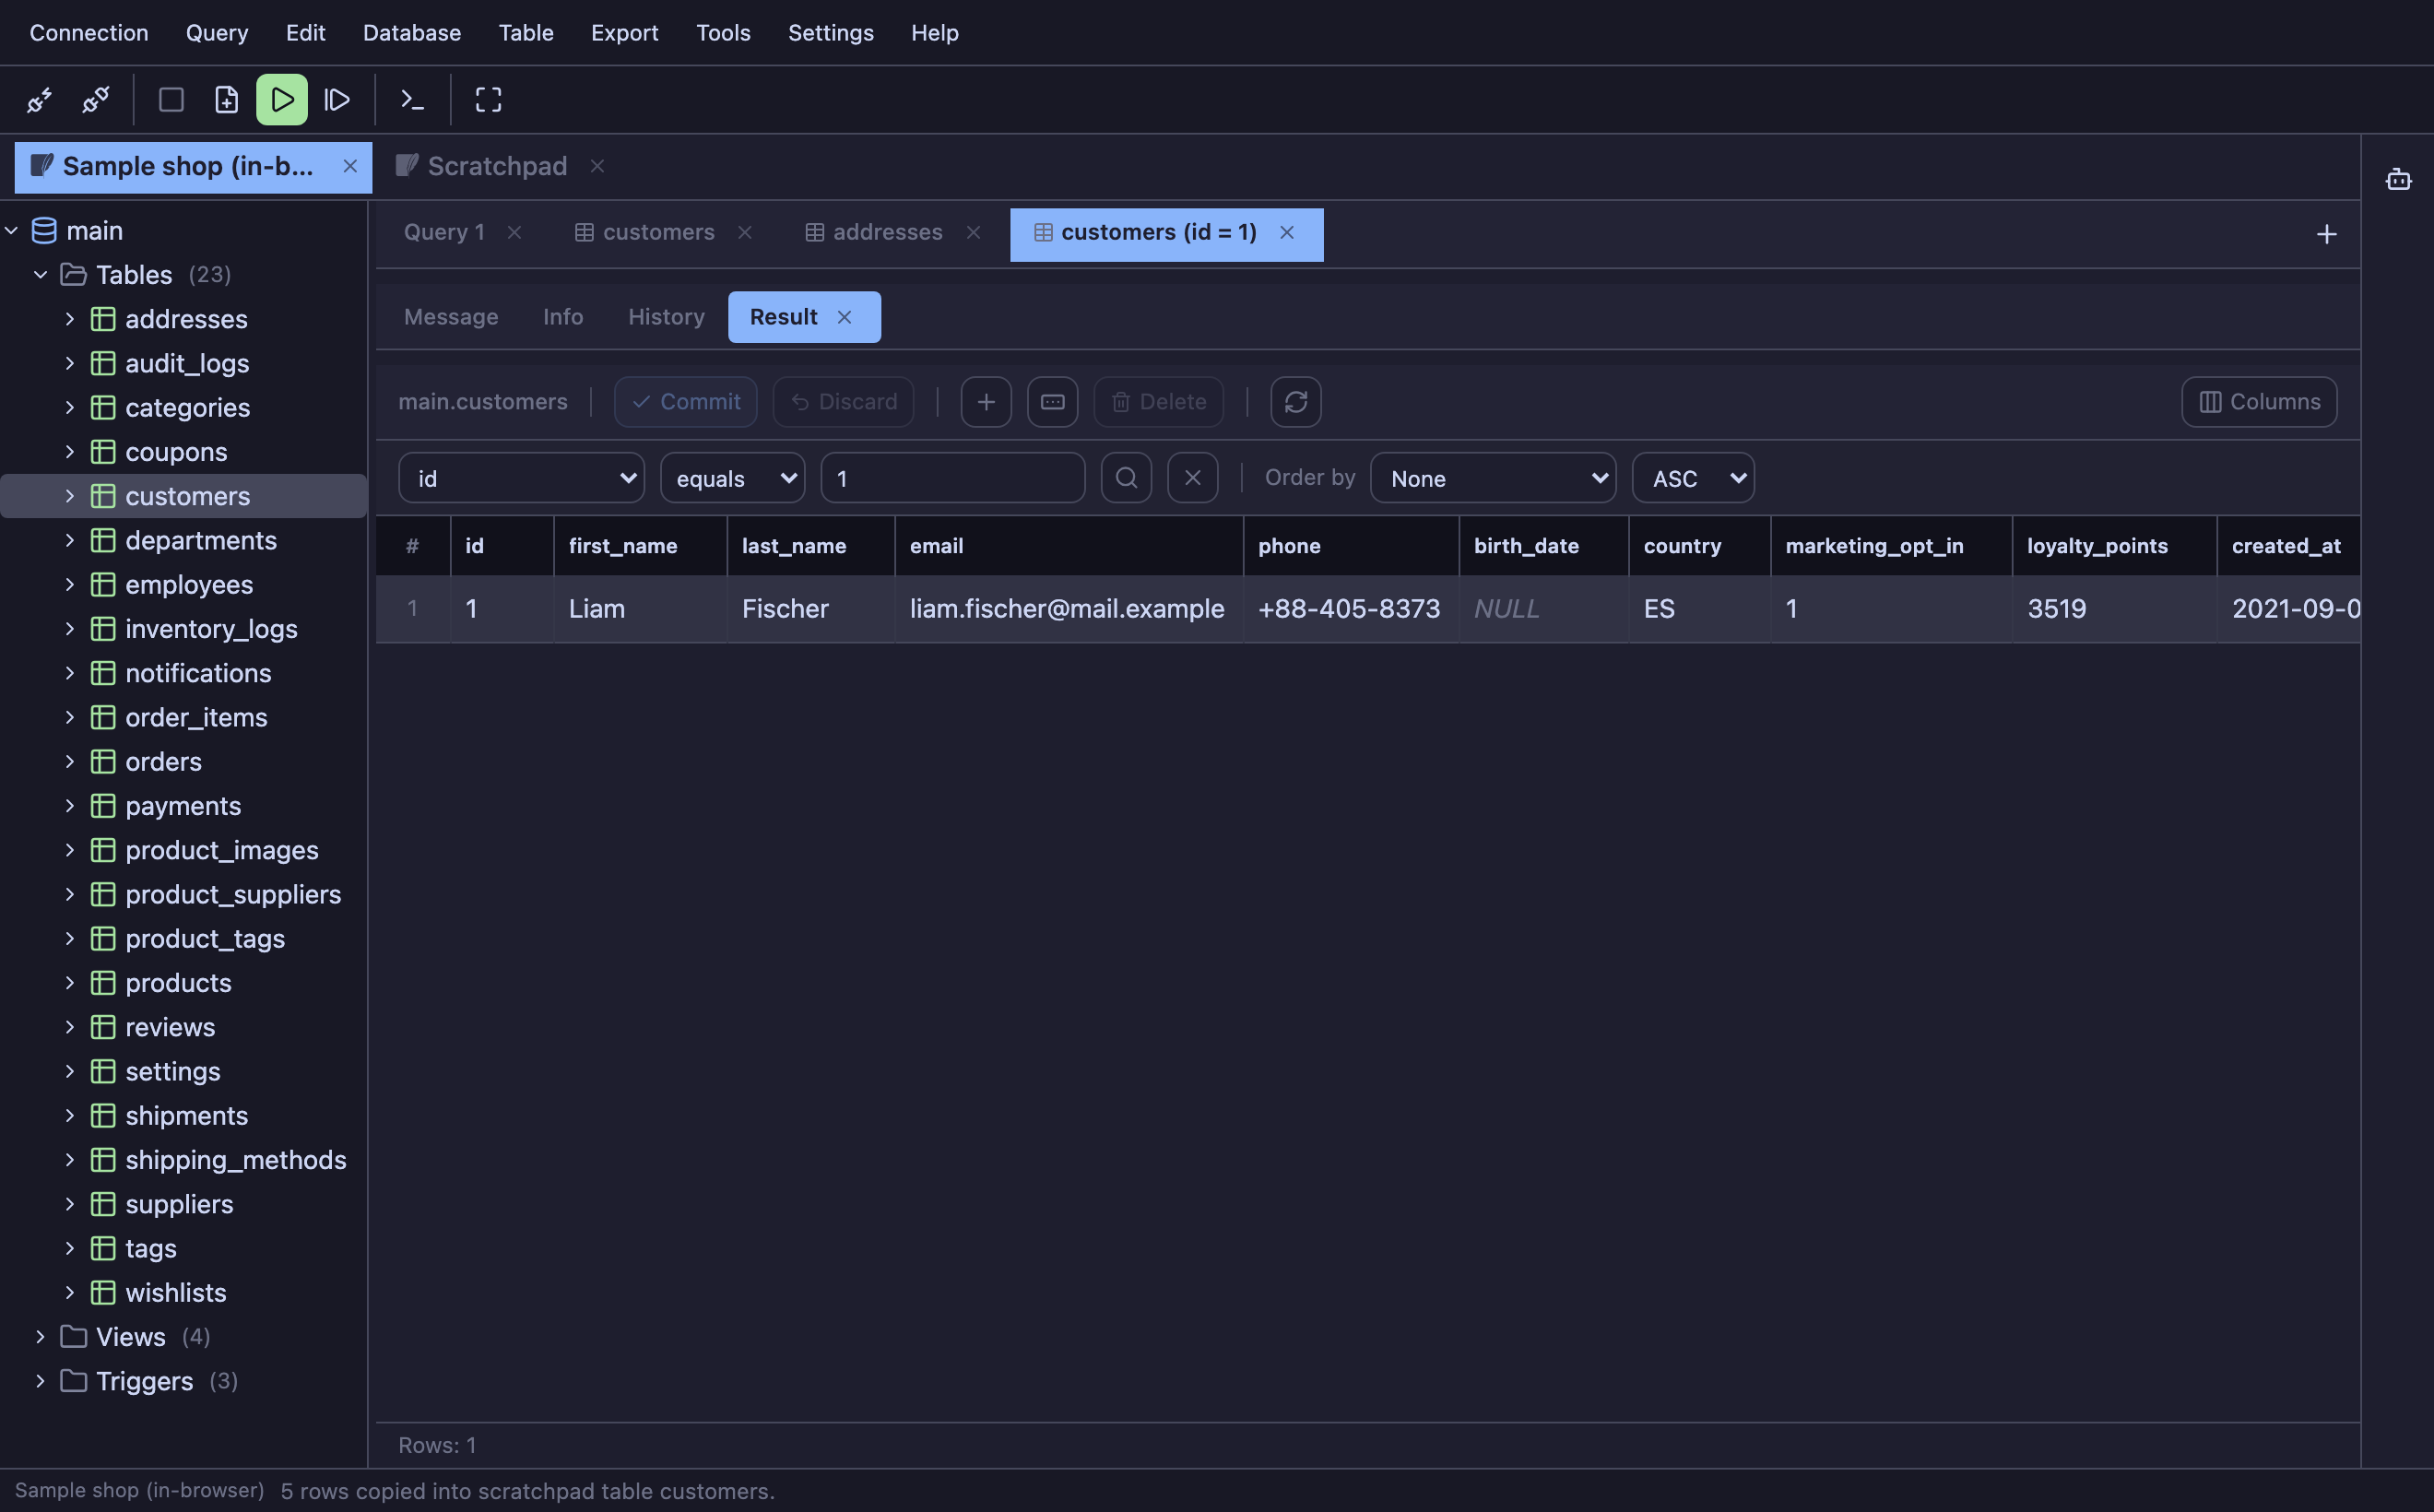This screenshot has height=1512, width=2434.
Task: Switch to the Query 1 tab
Action: [444, 232]
